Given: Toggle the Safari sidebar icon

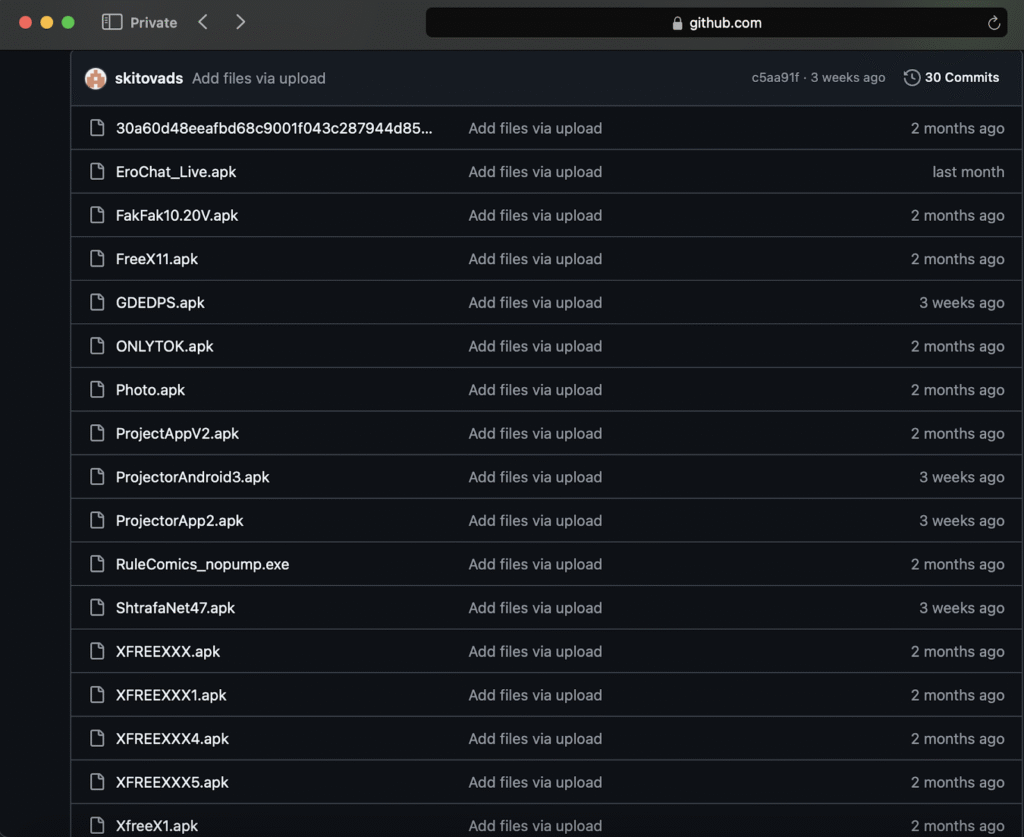Looking at the screenshot, I should point(112,22).
